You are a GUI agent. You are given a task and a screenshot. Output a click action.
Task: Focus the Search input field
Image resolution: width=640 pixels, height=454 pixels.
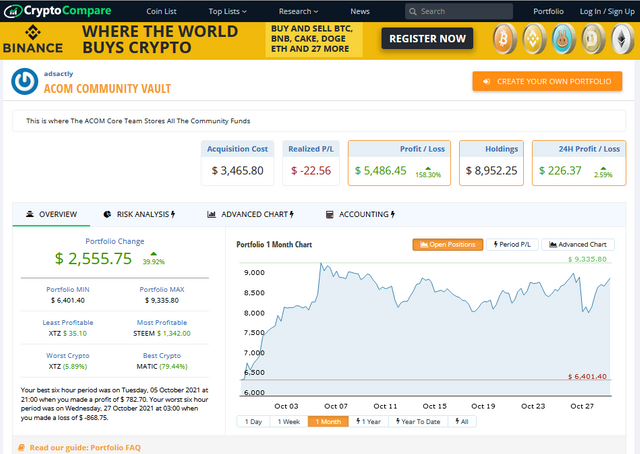[x=459, y=11]
